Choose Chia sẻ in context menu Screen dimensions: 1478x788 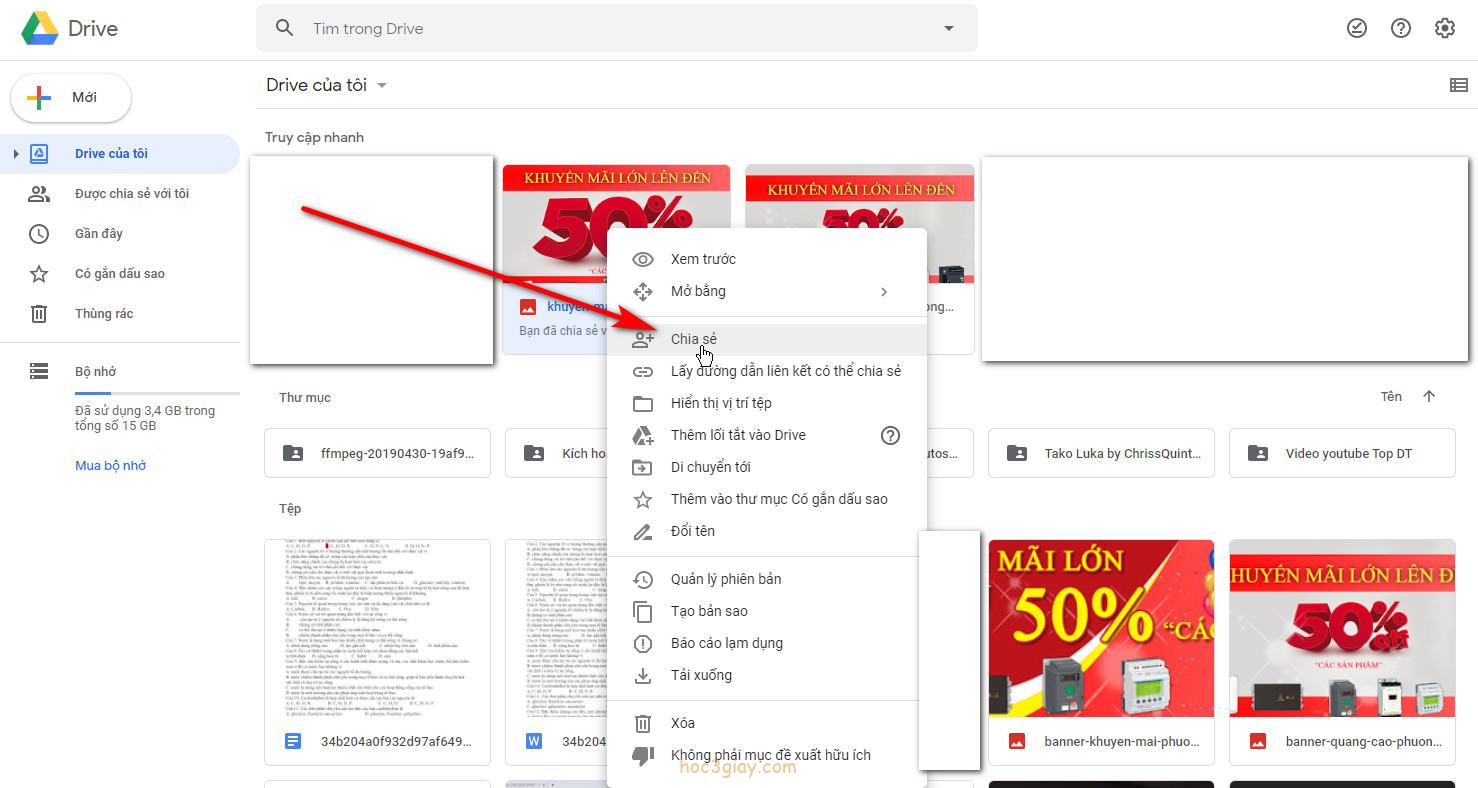click(767, 339)
